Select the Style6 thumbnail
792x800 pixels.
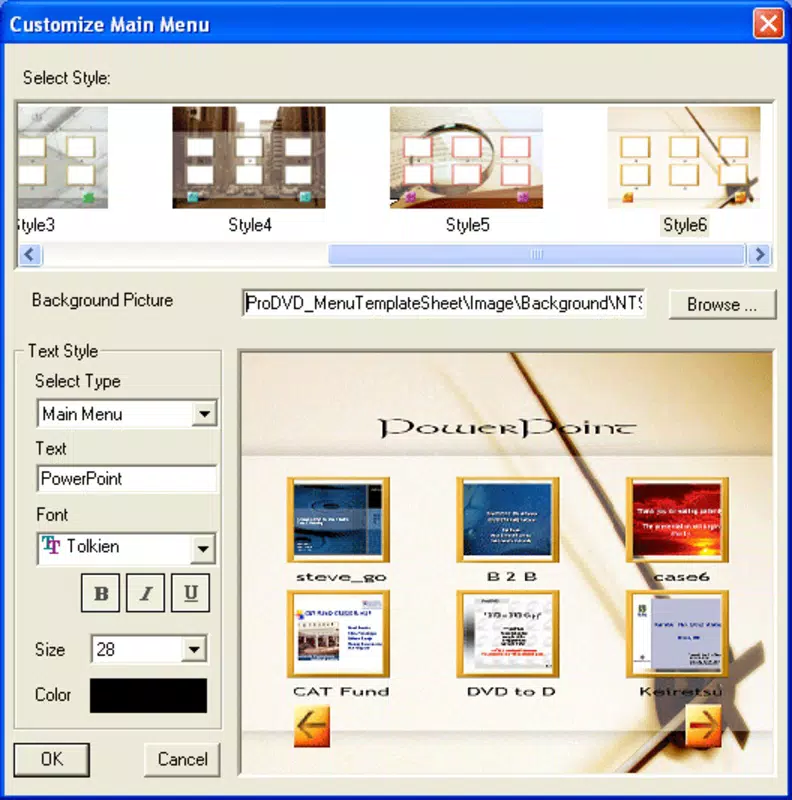684,157
